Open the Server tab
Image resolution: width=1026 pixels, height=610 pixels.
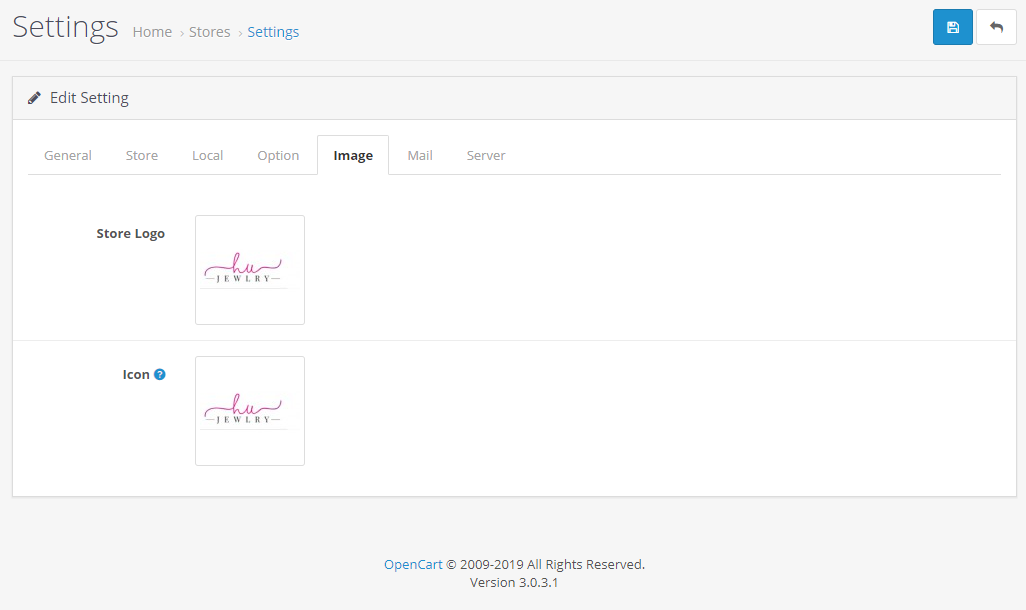[486, 155]
